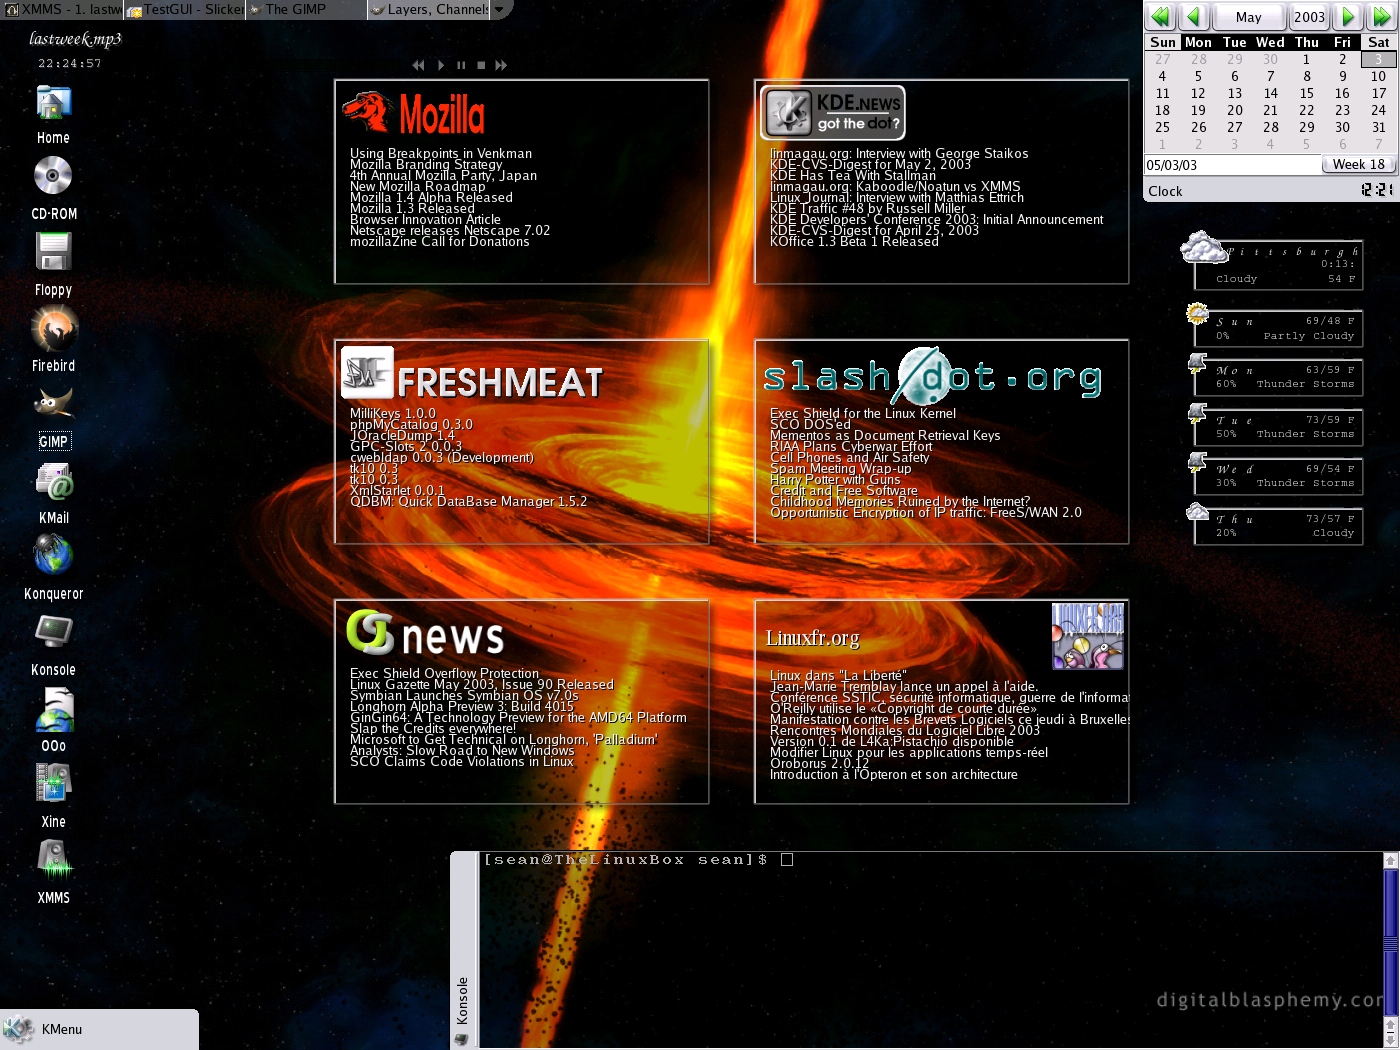This screenshot has height=1050, width=1400.
Task: Open 'Harry Potter with Guns' headline
Action: 835,480
